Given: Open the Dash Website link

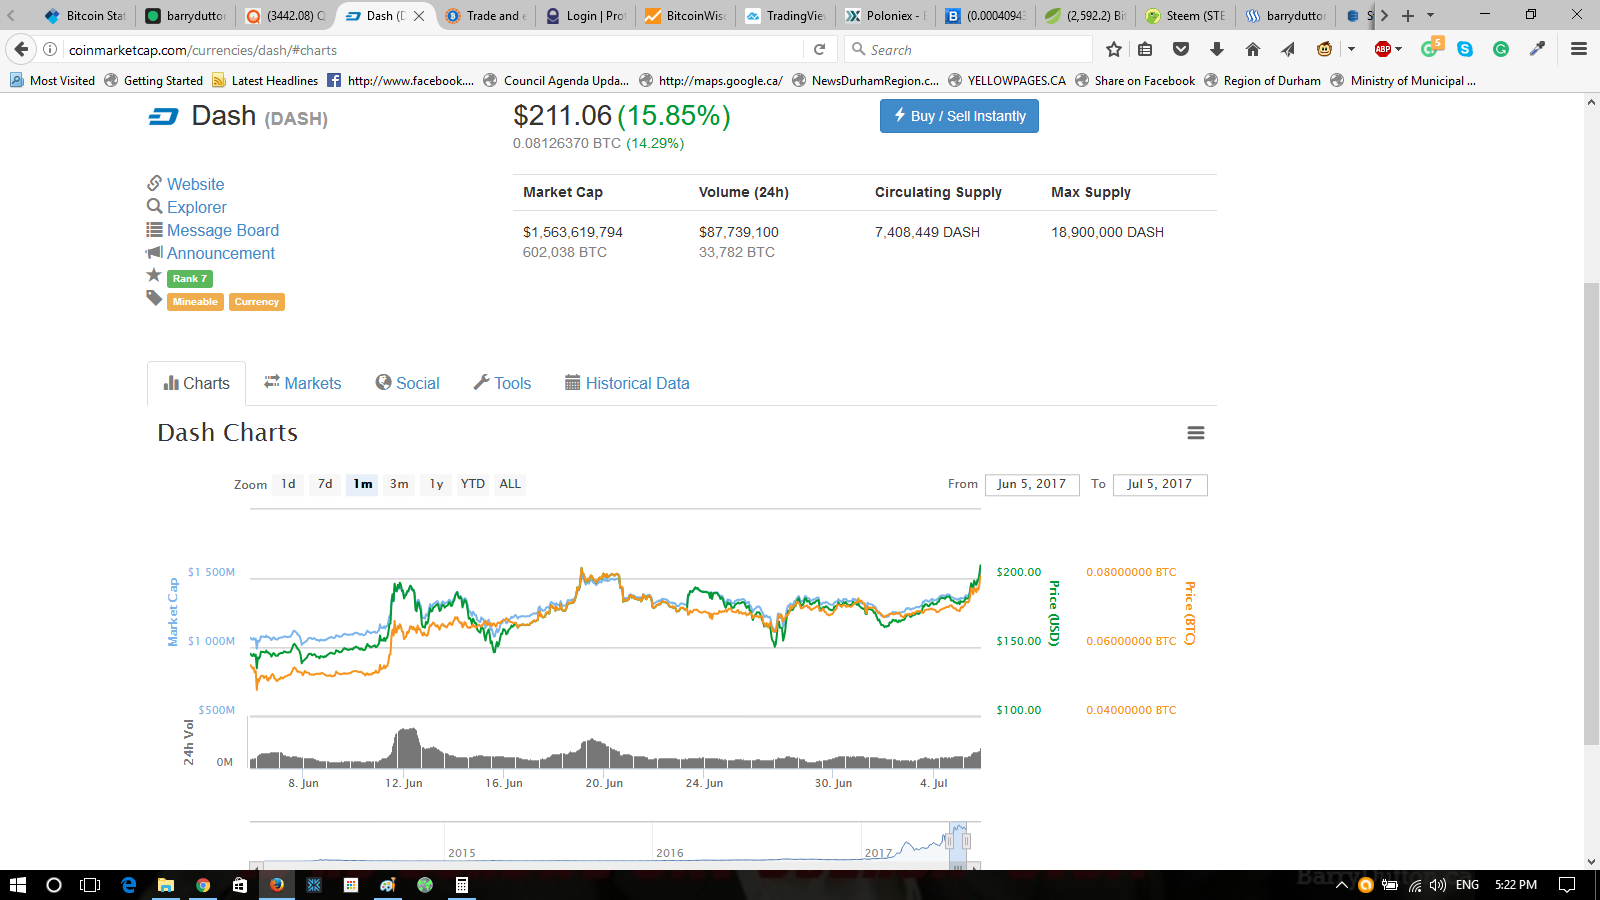Looking at the screenshot, I should tap(195, 184).
